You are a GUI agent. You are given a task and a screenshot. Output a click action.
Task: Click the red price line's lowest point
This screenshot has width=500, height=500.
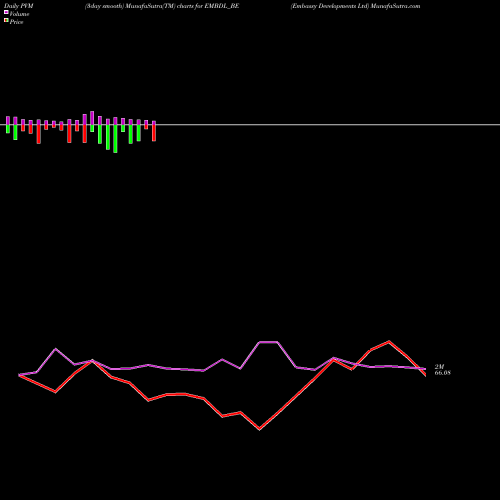pyautogui.click(x=260, y=429)
